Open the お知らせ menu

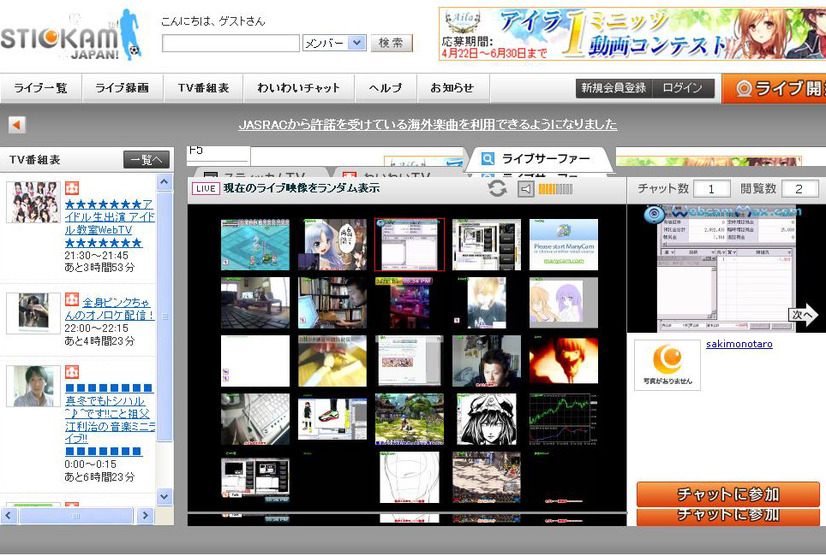(453, 88)
